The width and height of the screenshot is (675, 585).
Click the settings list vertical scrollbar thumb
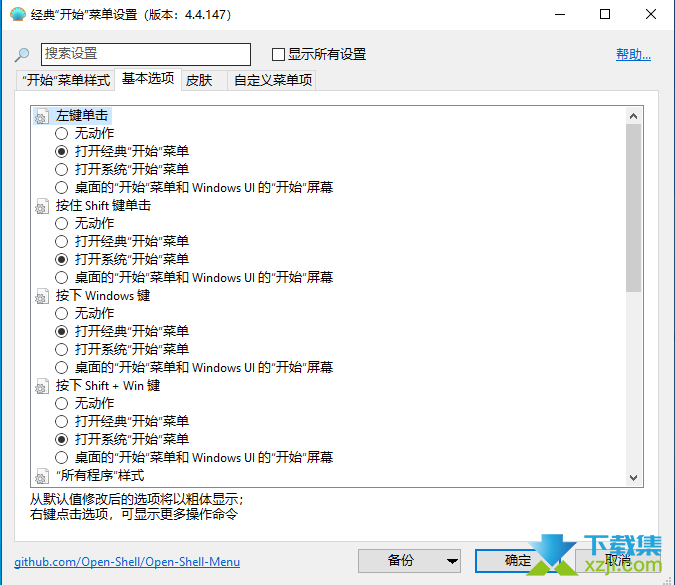point(633,208)
